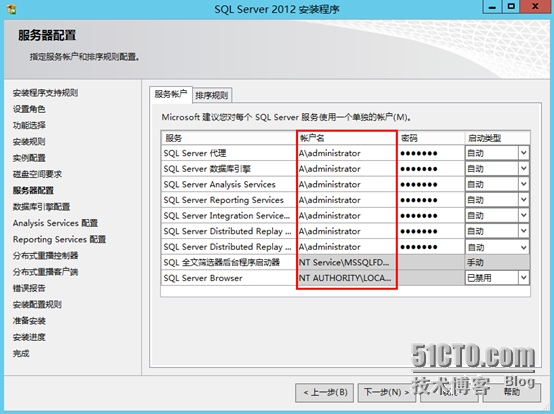
Task: Select the SQL Server Browser service row
Action: click(x=345, y=278)
